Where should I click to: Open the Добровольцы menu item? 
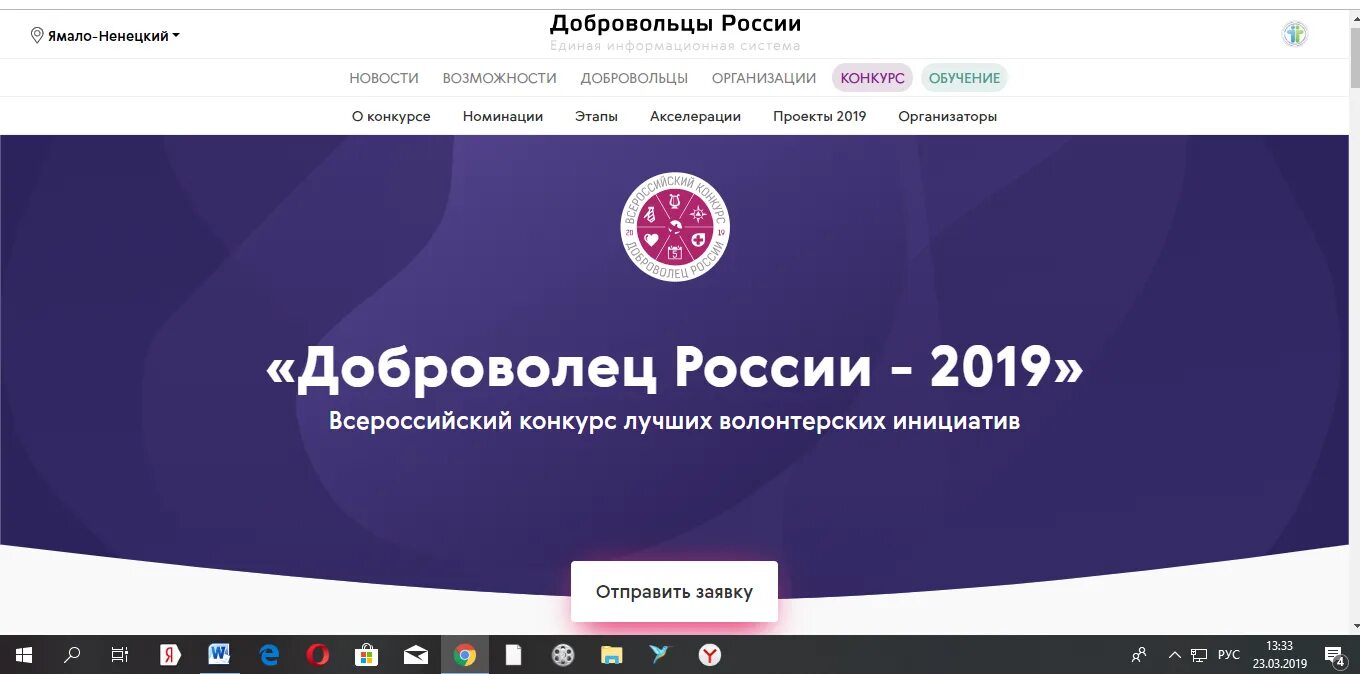coord(634,78)
